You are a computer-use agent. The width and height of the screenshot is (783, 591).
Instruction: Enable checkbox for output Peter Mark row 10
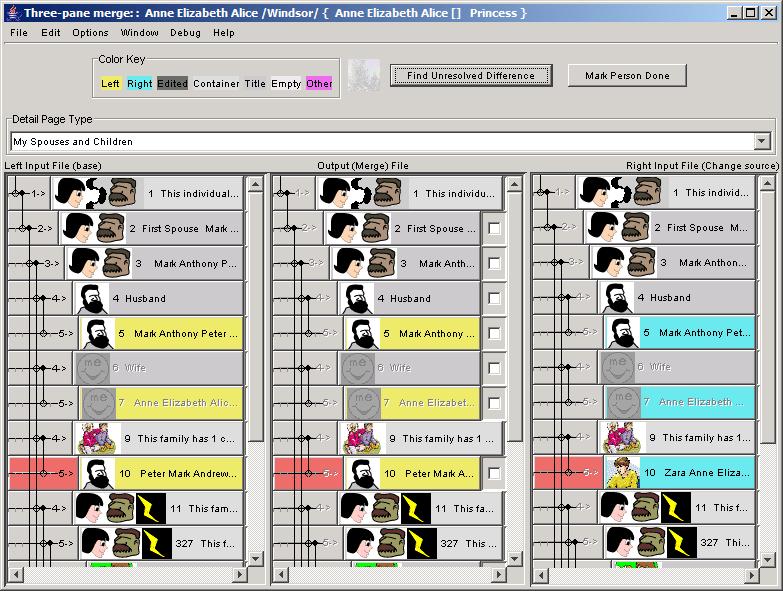[x=494, y=473]
